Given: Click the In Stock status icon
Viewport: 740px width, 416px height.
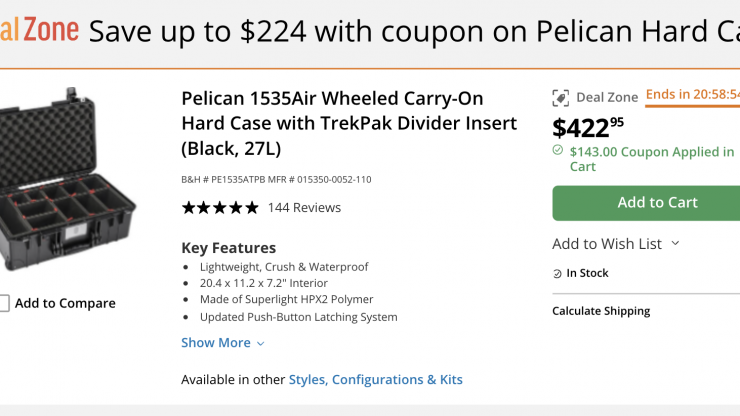Looking at the screenshot, I should click(x=558, y=273).
